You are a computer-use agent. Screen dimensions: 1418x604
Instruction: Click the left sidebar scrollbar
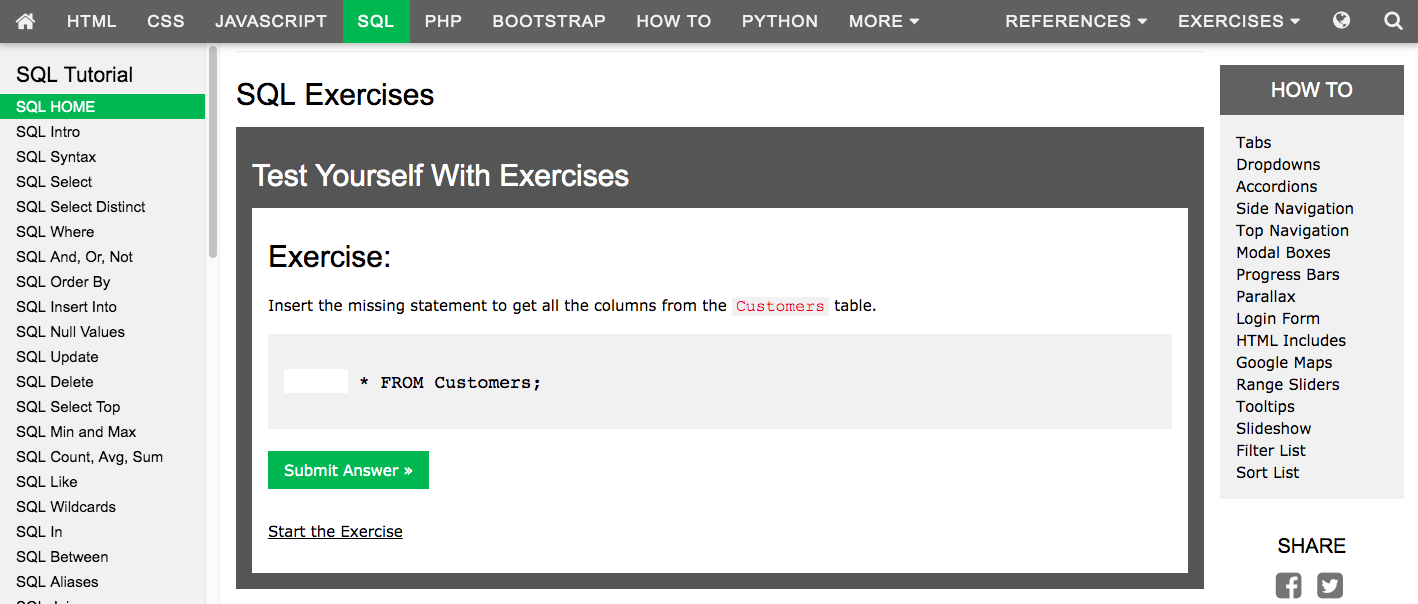click(x=213, y=151)
